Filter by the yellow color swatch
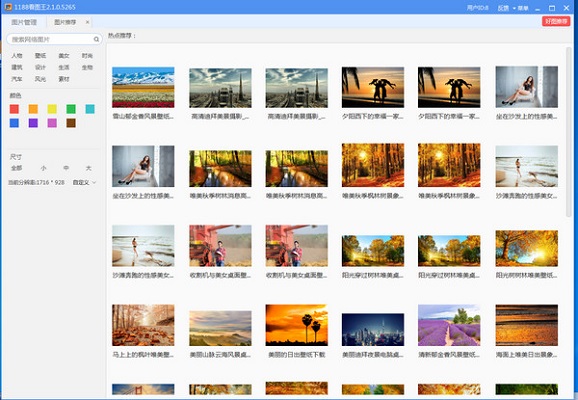Viewport: 578px width, 400px height. 52,109
